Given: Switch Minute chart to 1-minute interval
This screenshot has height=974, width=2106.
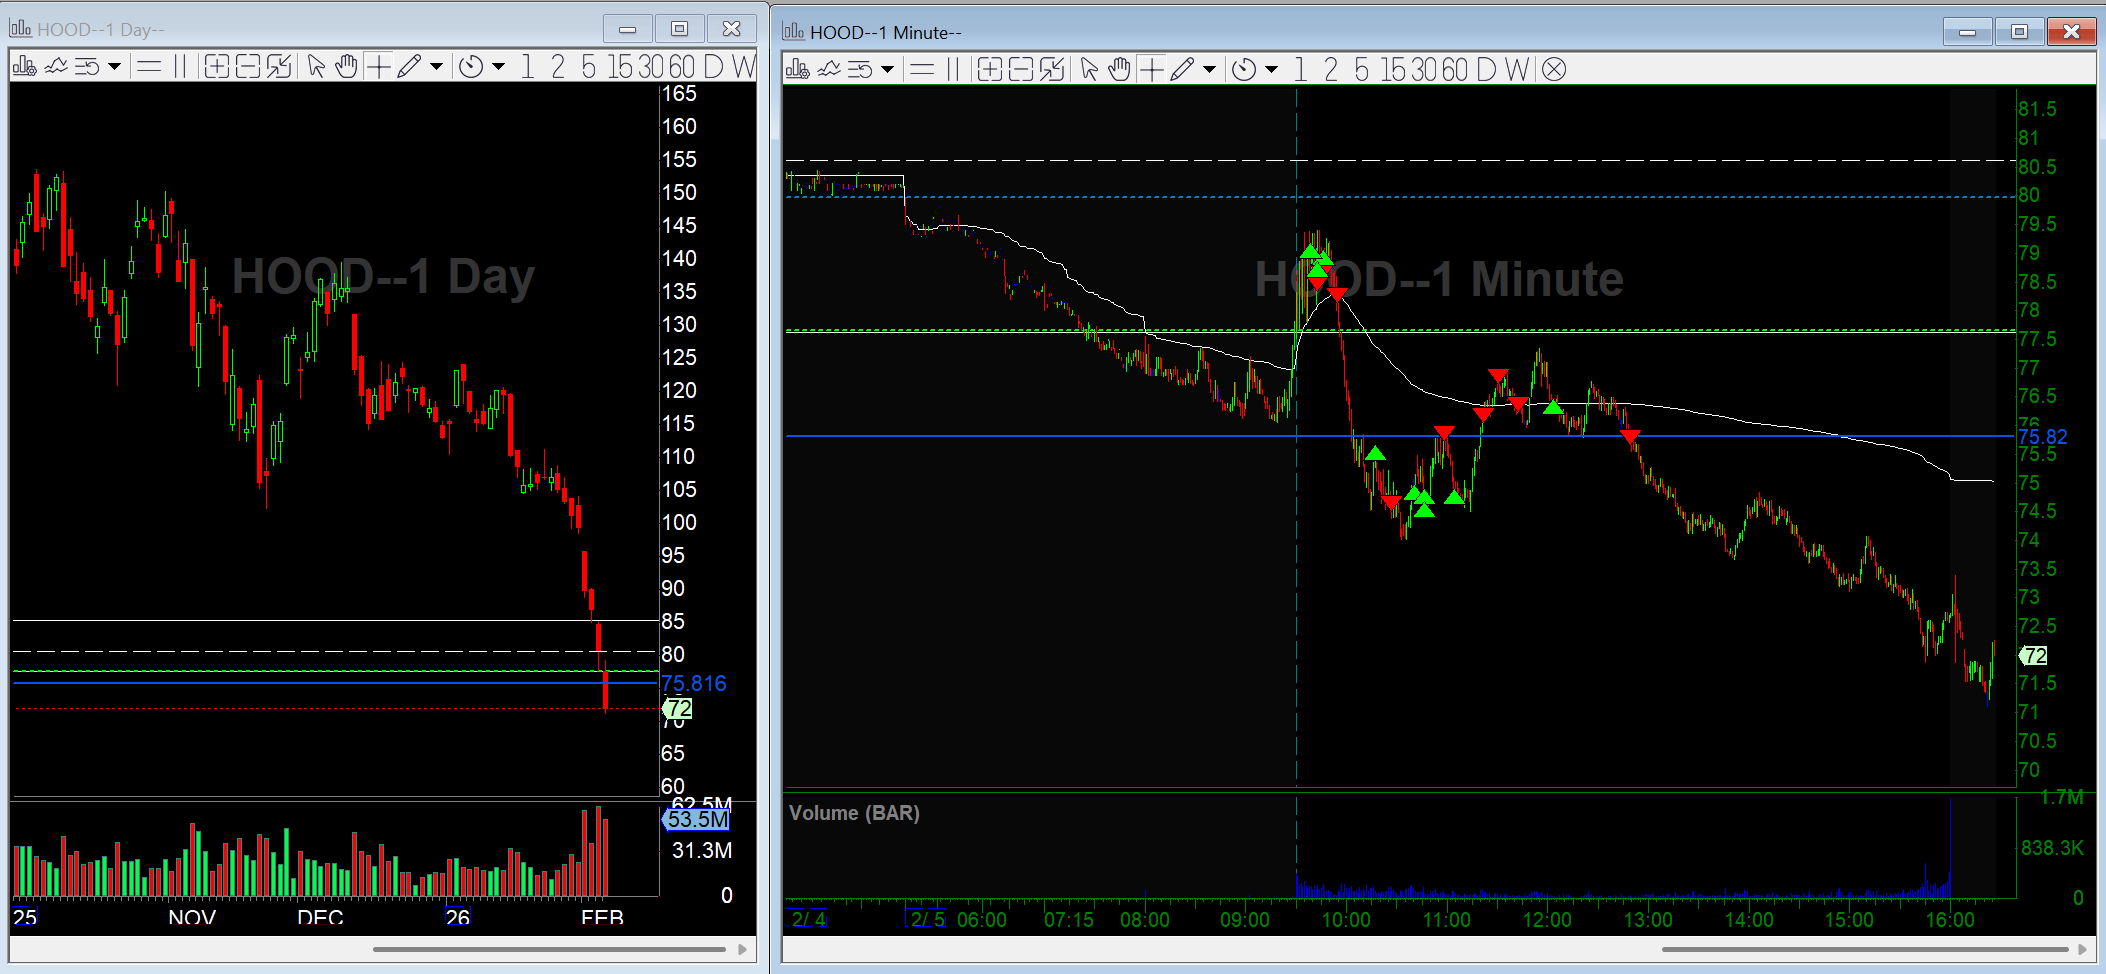Looking at the screenshot, I should point(1301,69).
